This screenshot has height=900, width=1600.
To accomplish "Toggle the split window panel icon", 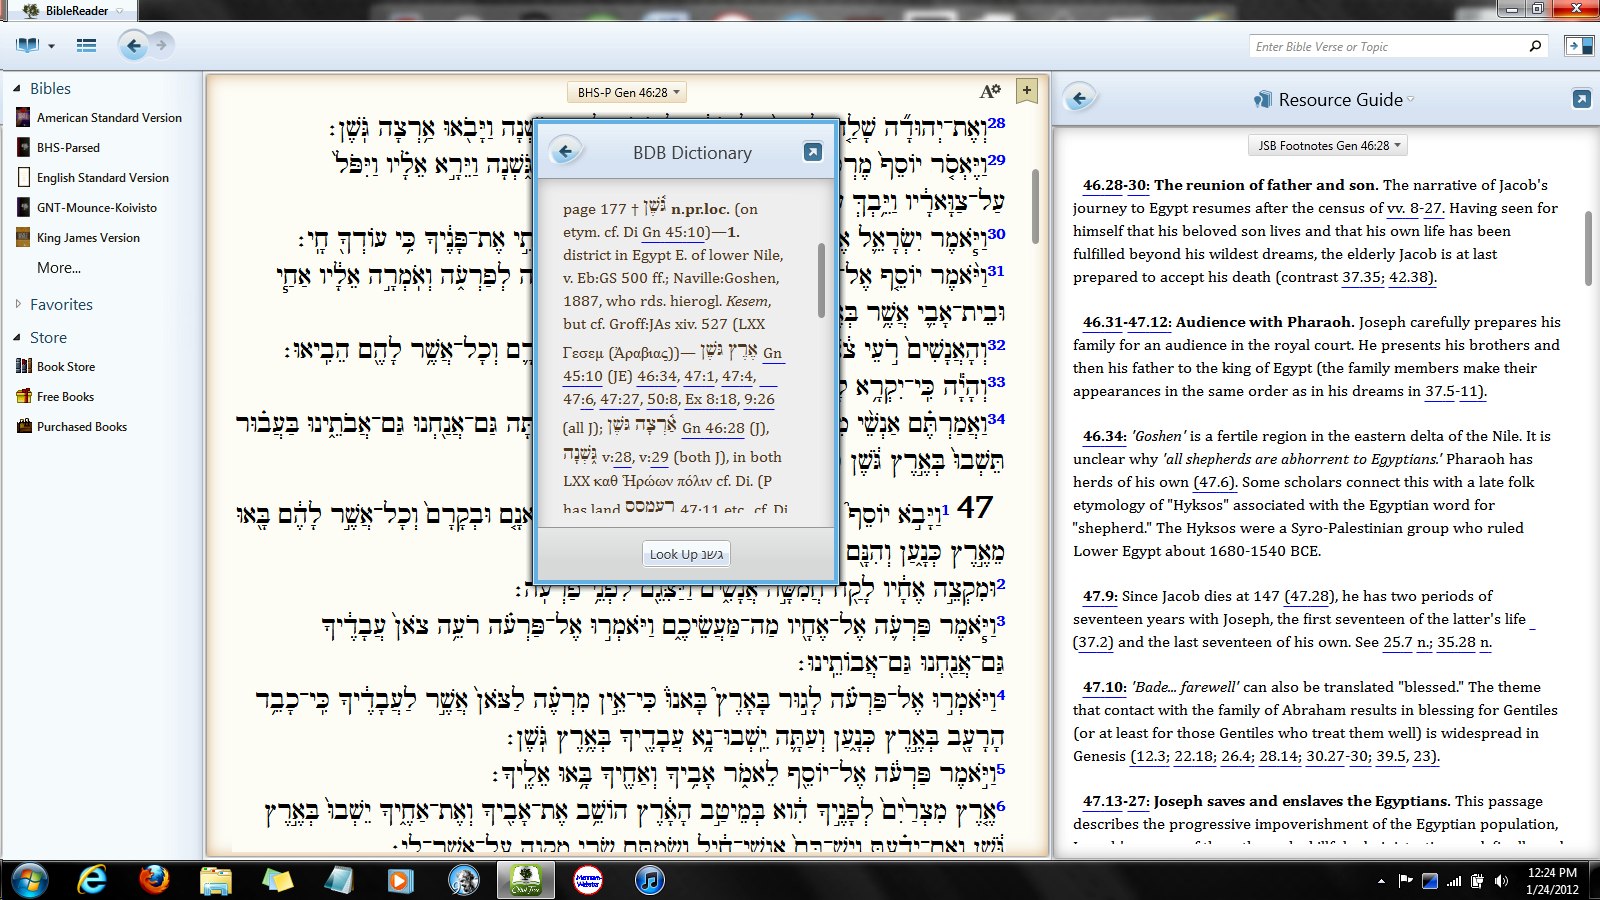I will [x=1578, y=46].
